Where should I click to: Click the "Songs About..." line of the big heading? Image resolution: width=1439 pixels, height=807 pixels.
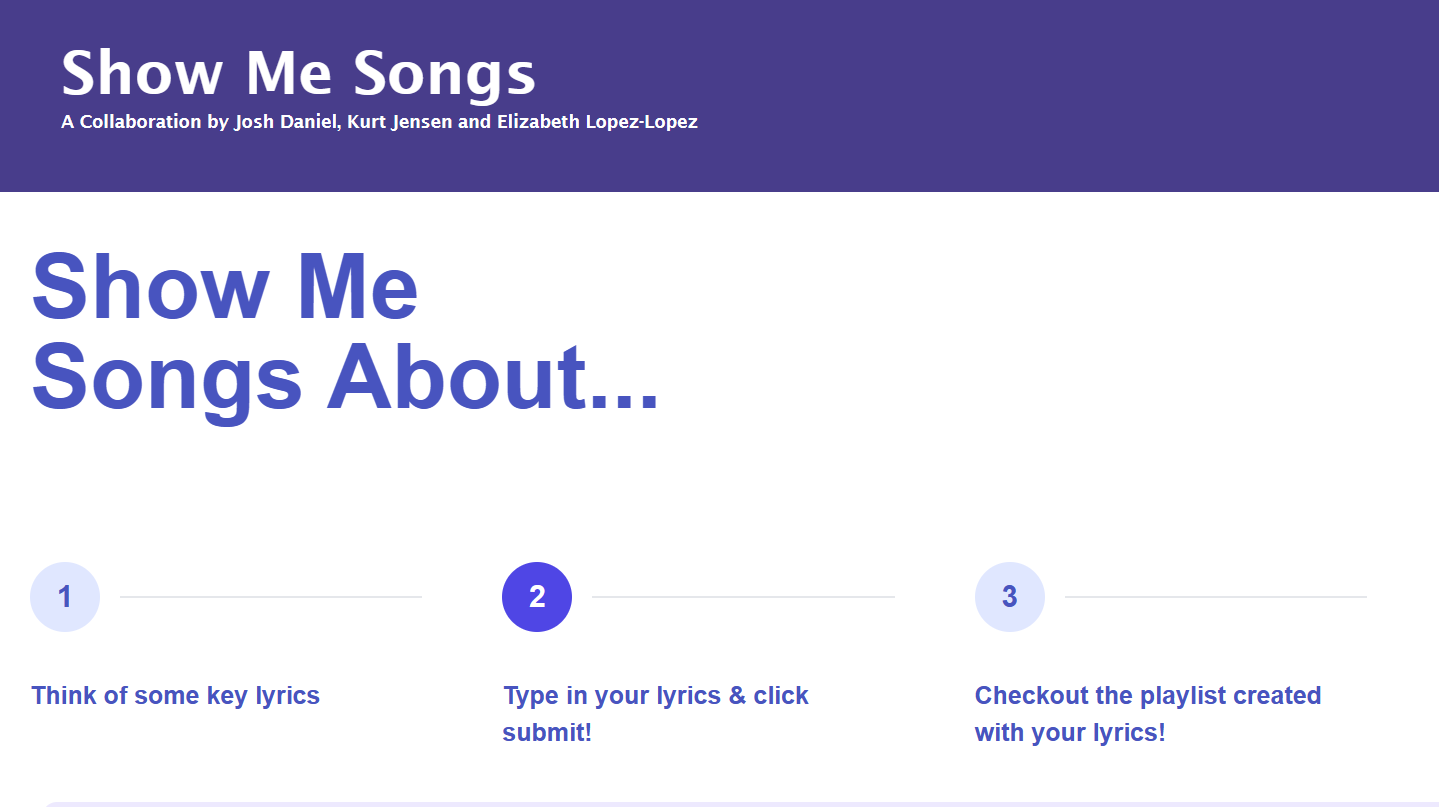point(345,377)
